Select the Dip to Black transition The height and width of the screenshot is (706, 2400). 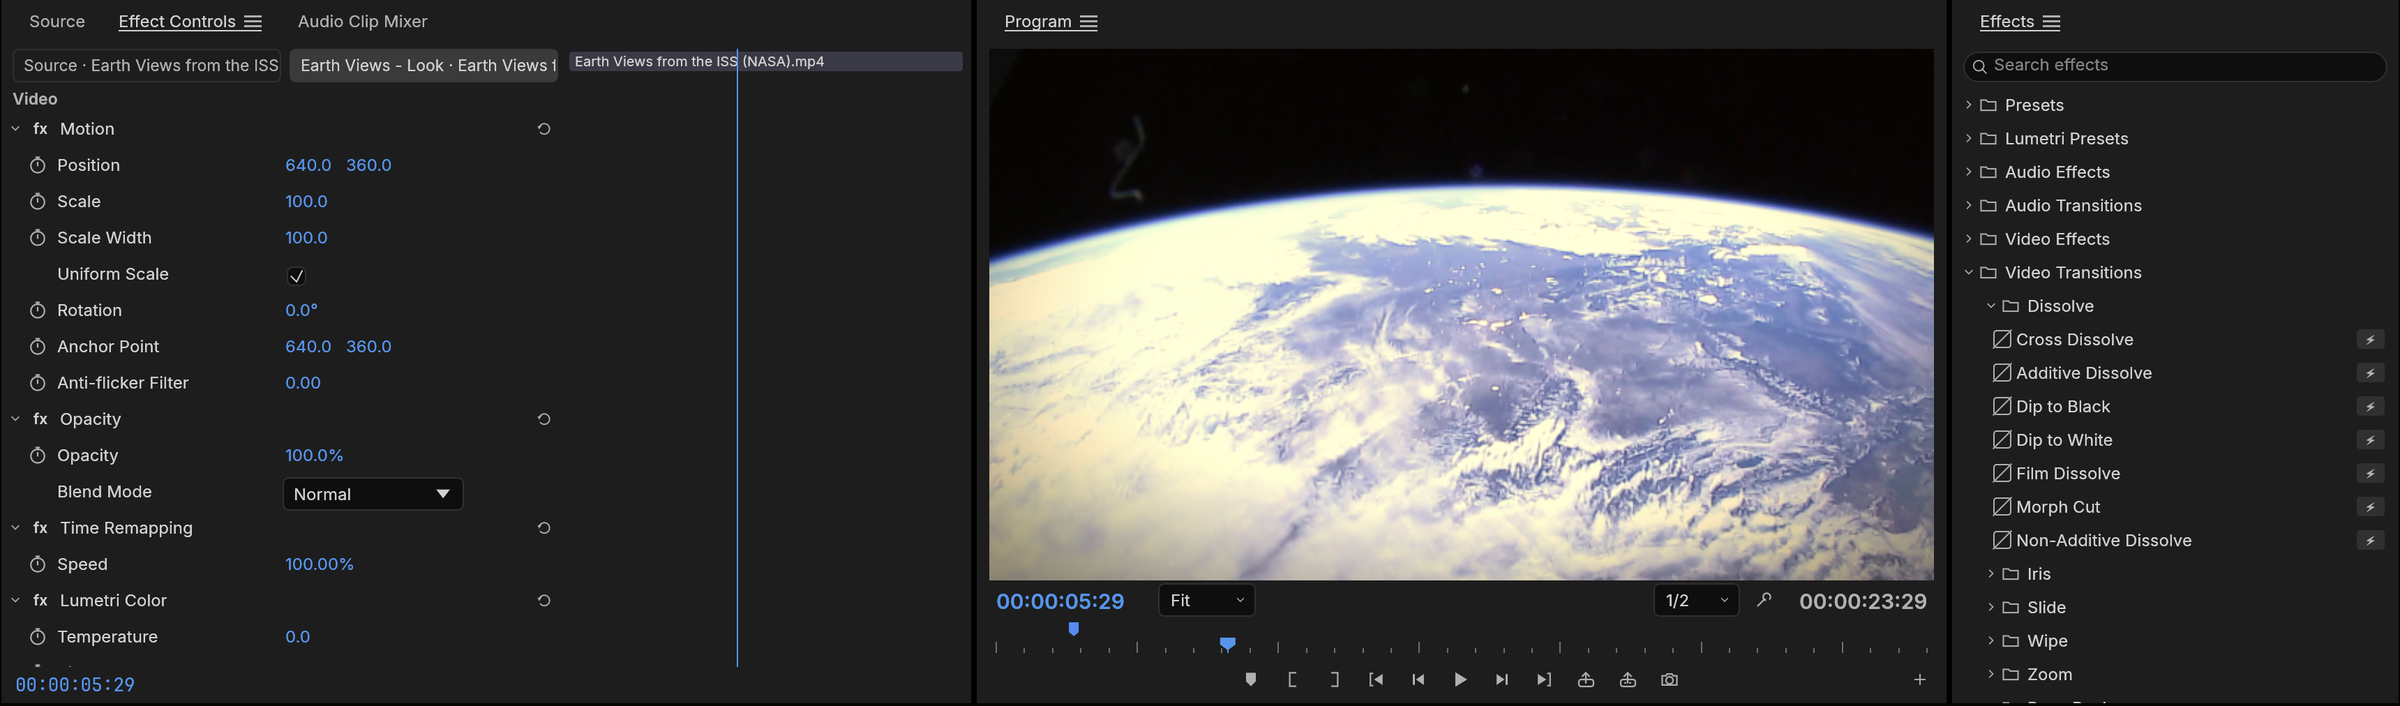pos(2063,407)
